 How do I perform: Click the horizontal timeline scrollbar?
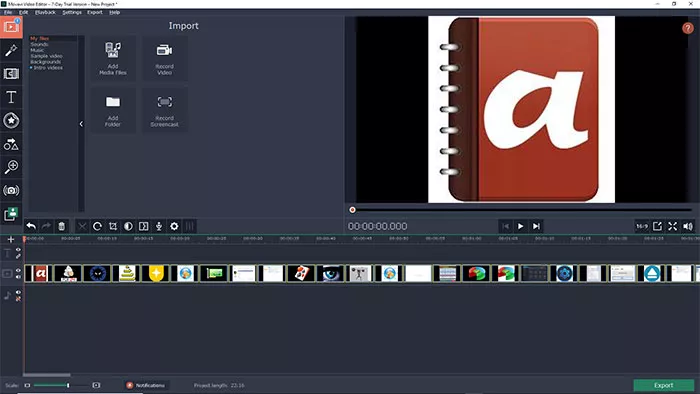tap(47, 375)
